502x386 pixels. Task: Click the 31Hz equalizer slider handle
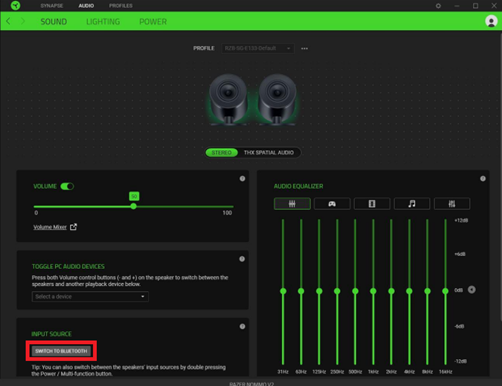click(283, 291)
